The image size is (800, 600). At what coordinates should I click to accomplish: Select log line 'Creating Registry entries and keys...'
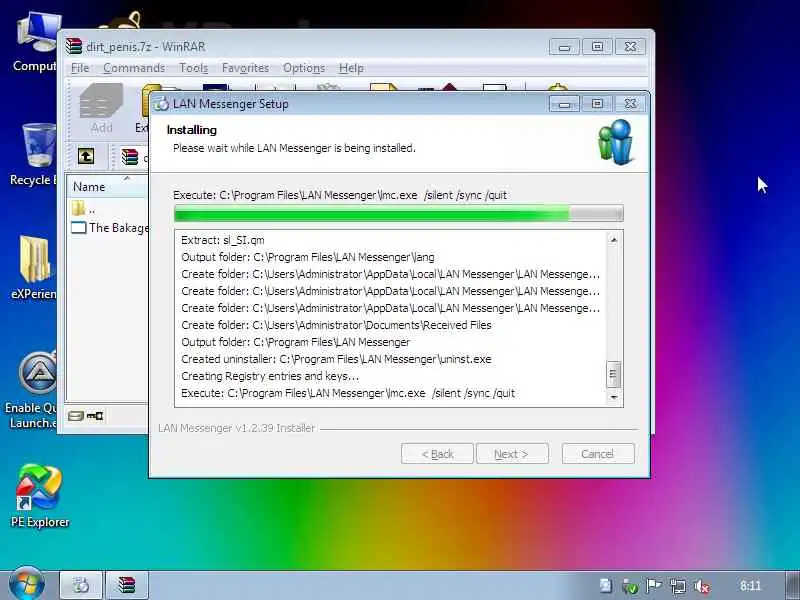click(x=270, y=376)
